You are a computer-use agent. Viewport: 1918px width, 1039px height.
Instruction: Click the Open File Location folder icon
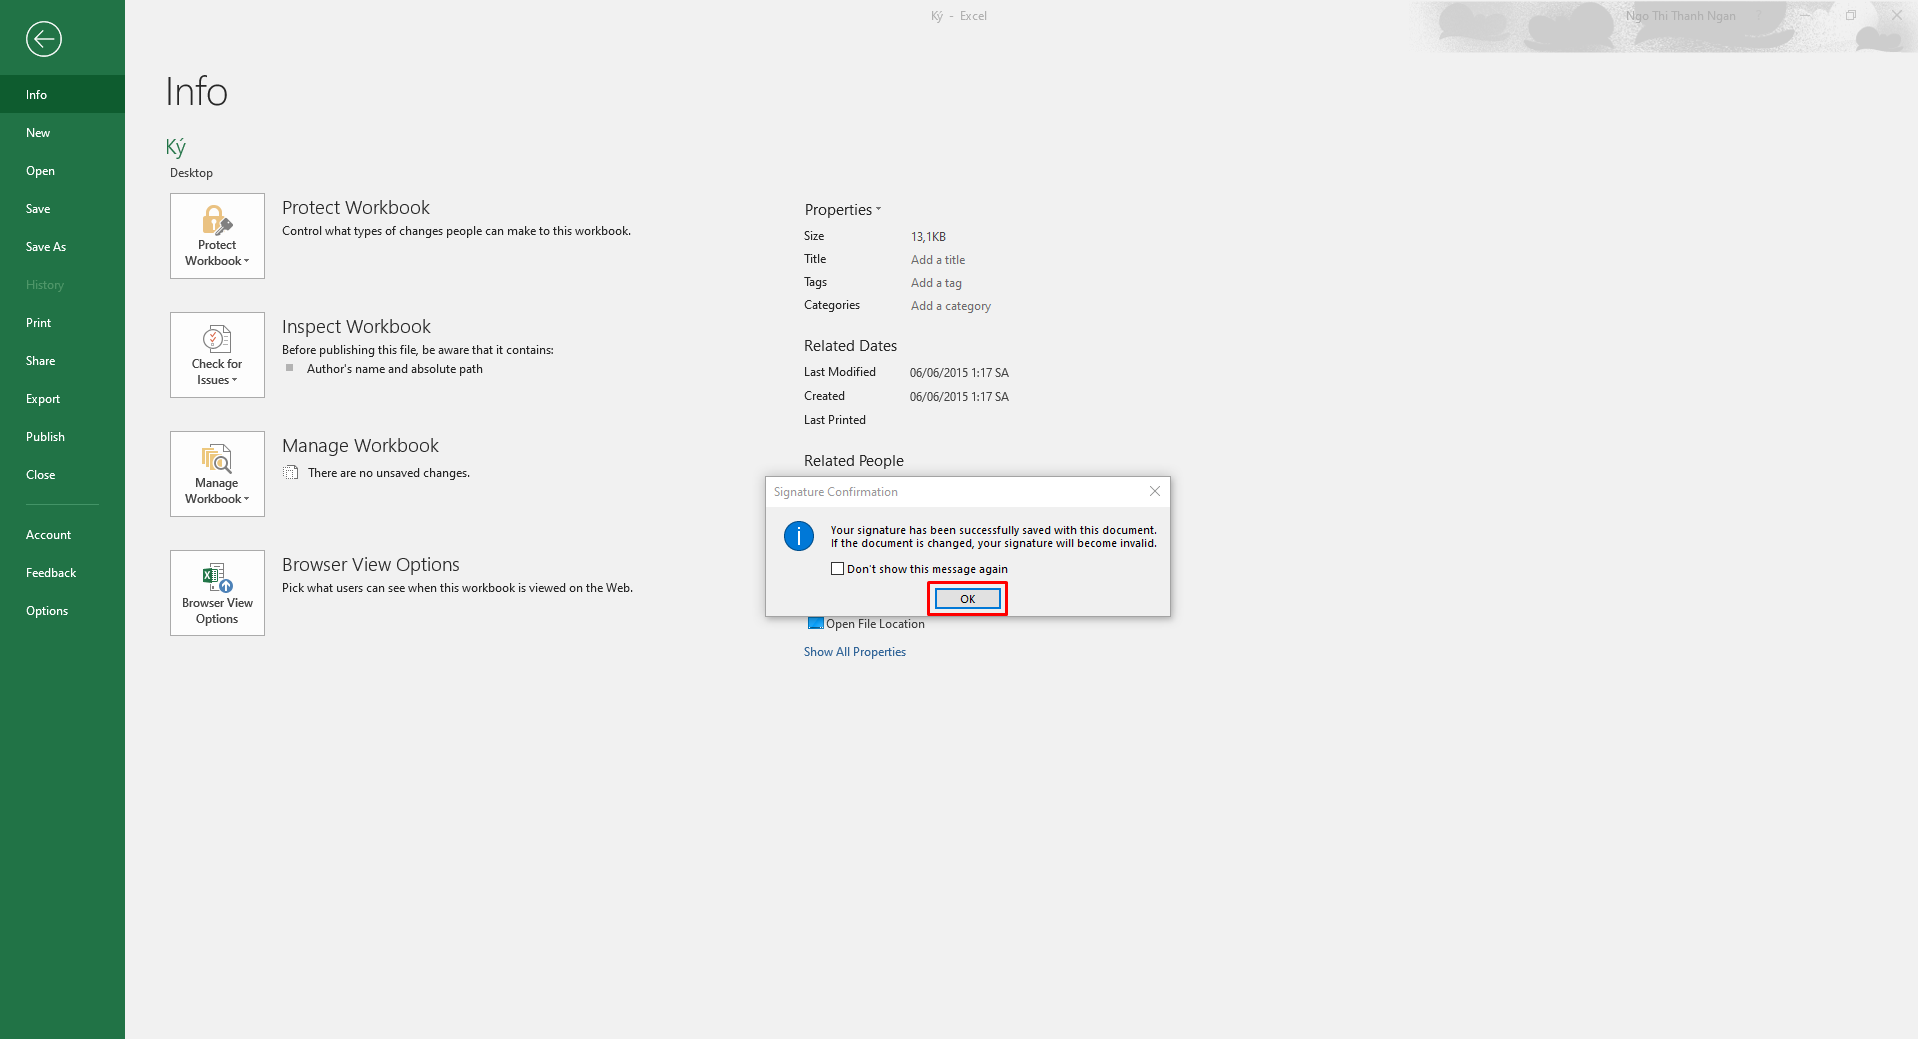click(x=815, y=623)
